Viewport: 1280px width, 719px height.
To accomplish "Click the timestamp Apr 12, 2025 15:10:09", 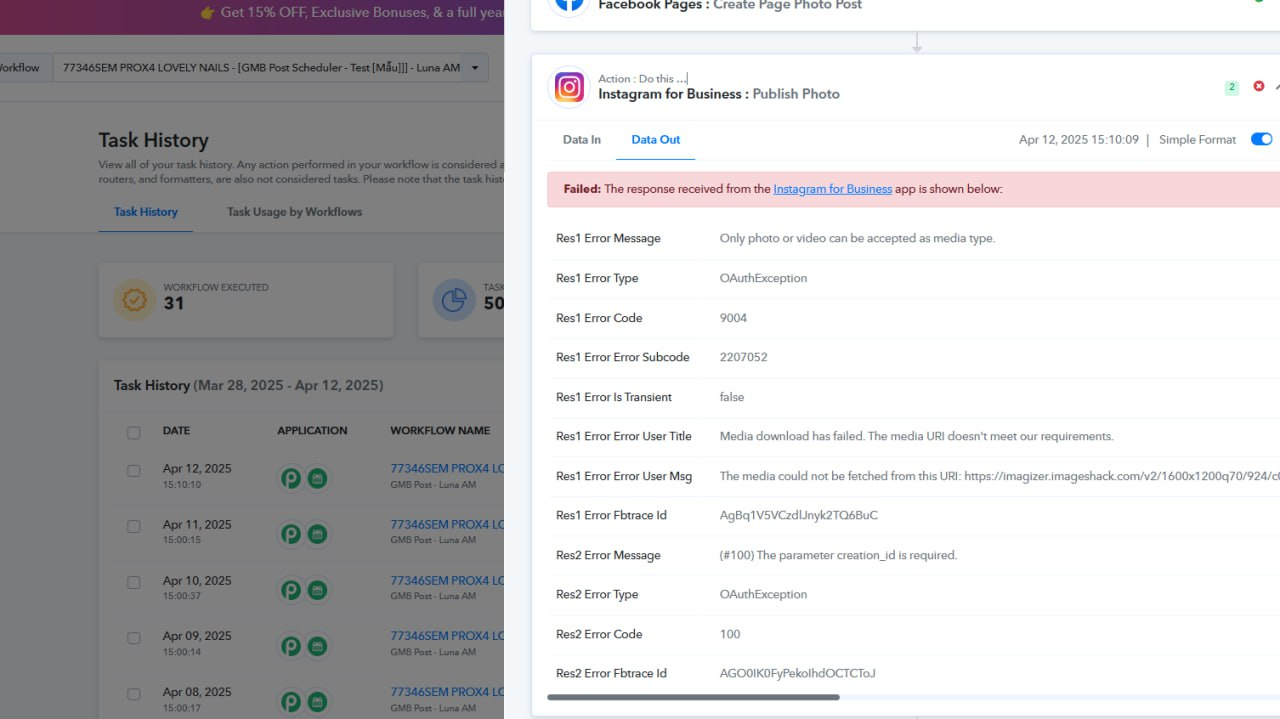I will coord(1078,140).
